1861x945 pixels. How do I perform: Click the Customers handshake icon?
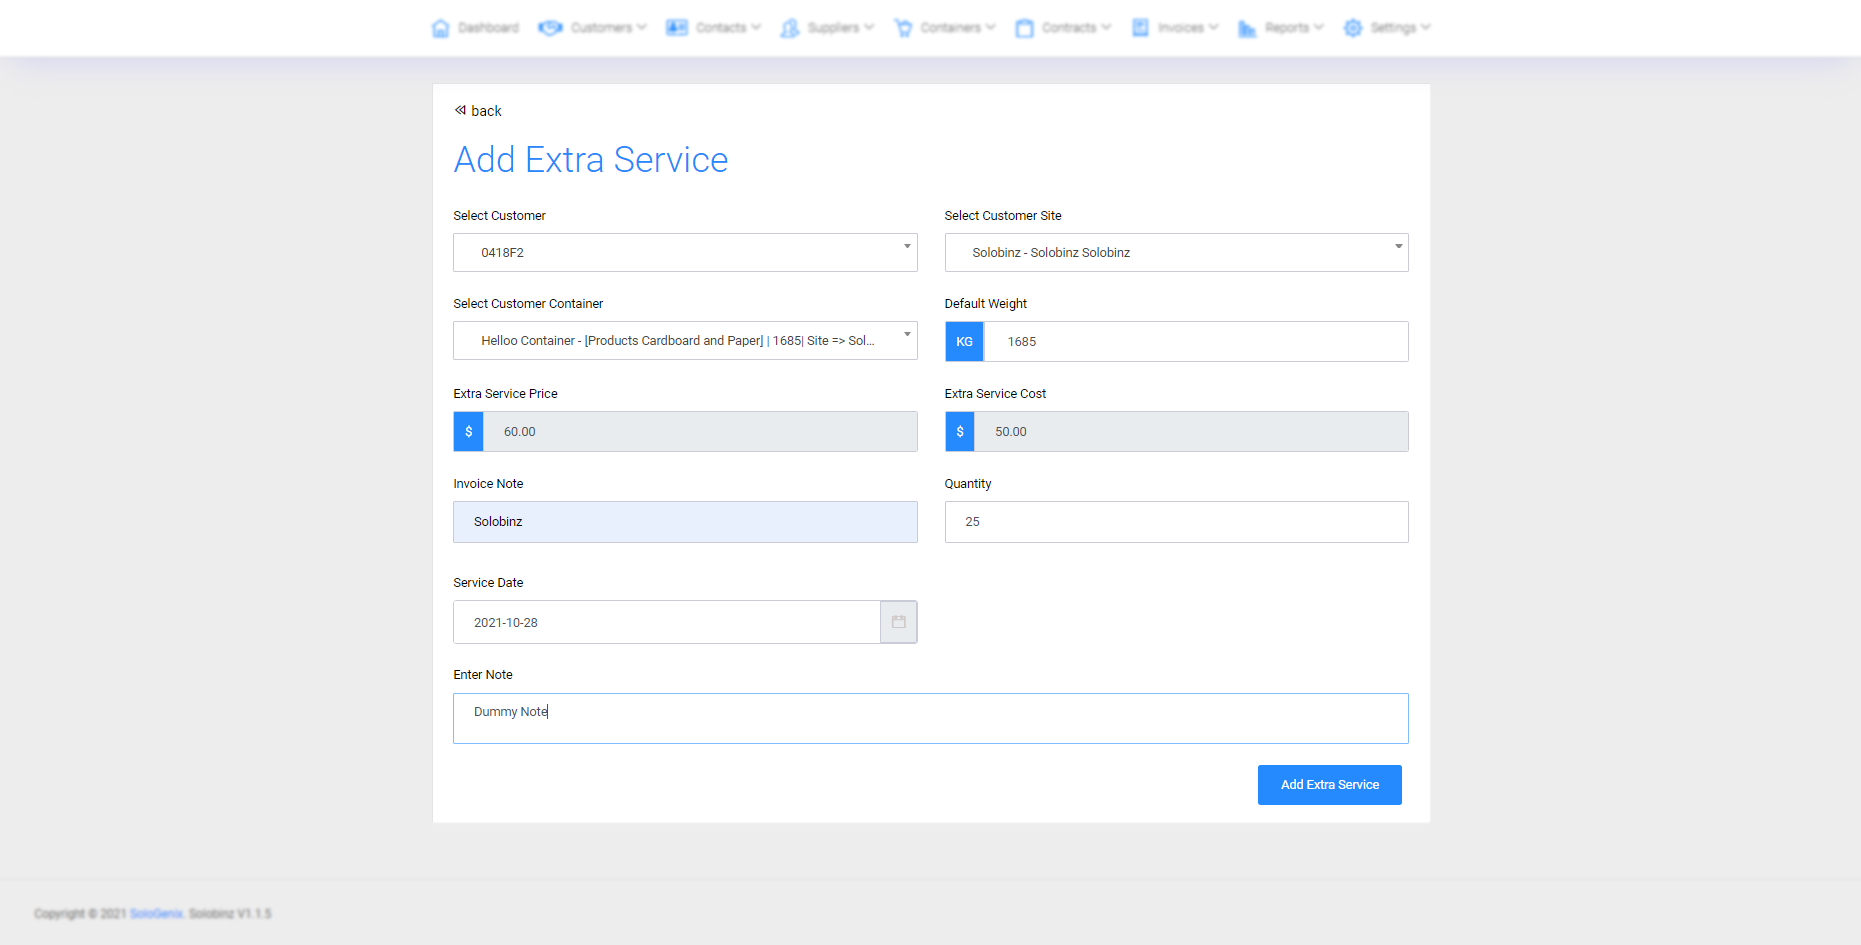(550, 28)
